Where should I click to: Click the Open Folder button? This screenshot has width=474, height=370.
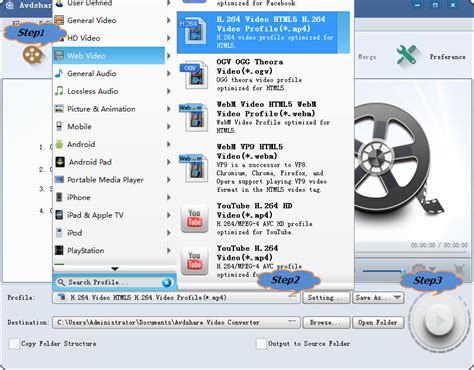point(378,322)
